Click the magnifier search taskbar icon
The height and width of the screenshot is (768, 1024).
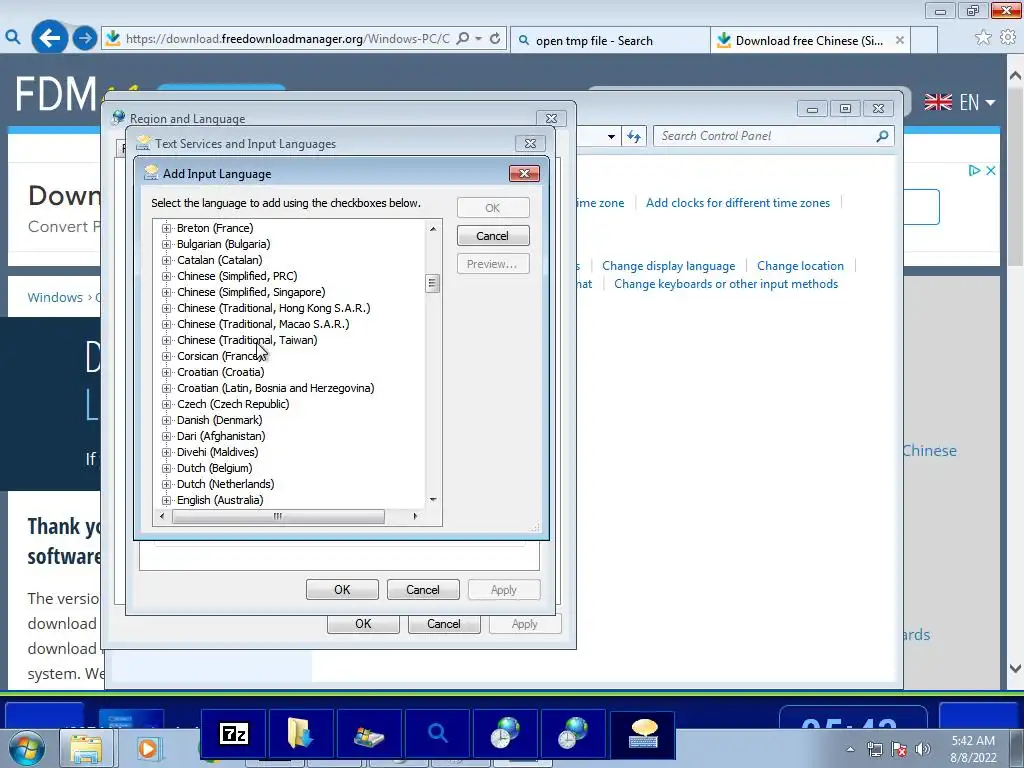(437, 735)
